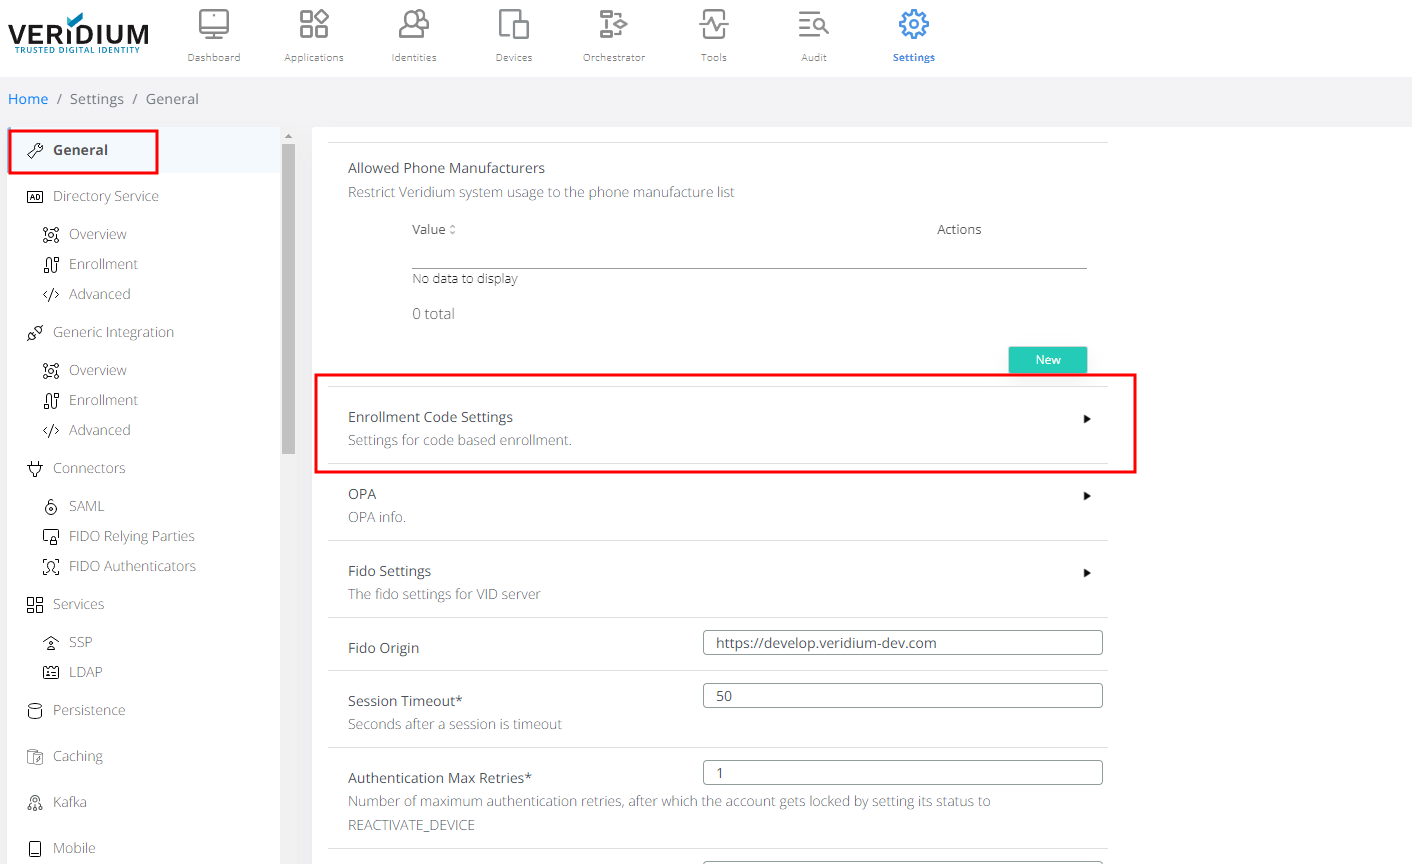Screen dimensions: 1412x864
Task: Click the Fido Origin input field
Action: tap(902, 643)
